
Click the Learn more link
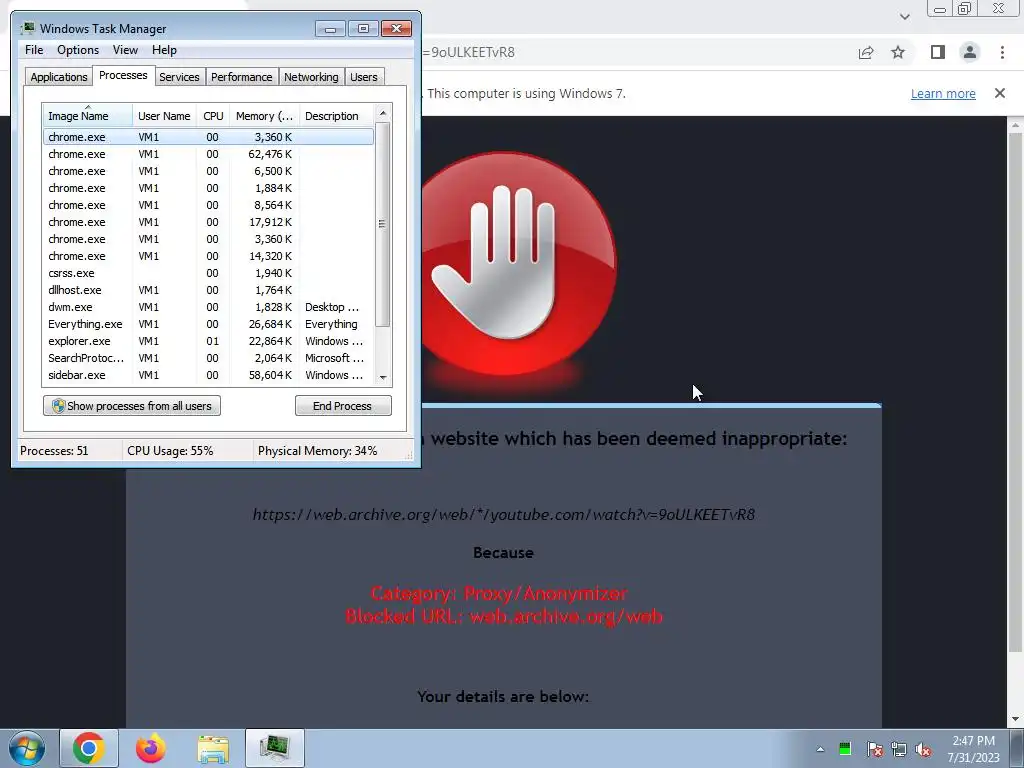pyautogui.click(x=943, y=93)
